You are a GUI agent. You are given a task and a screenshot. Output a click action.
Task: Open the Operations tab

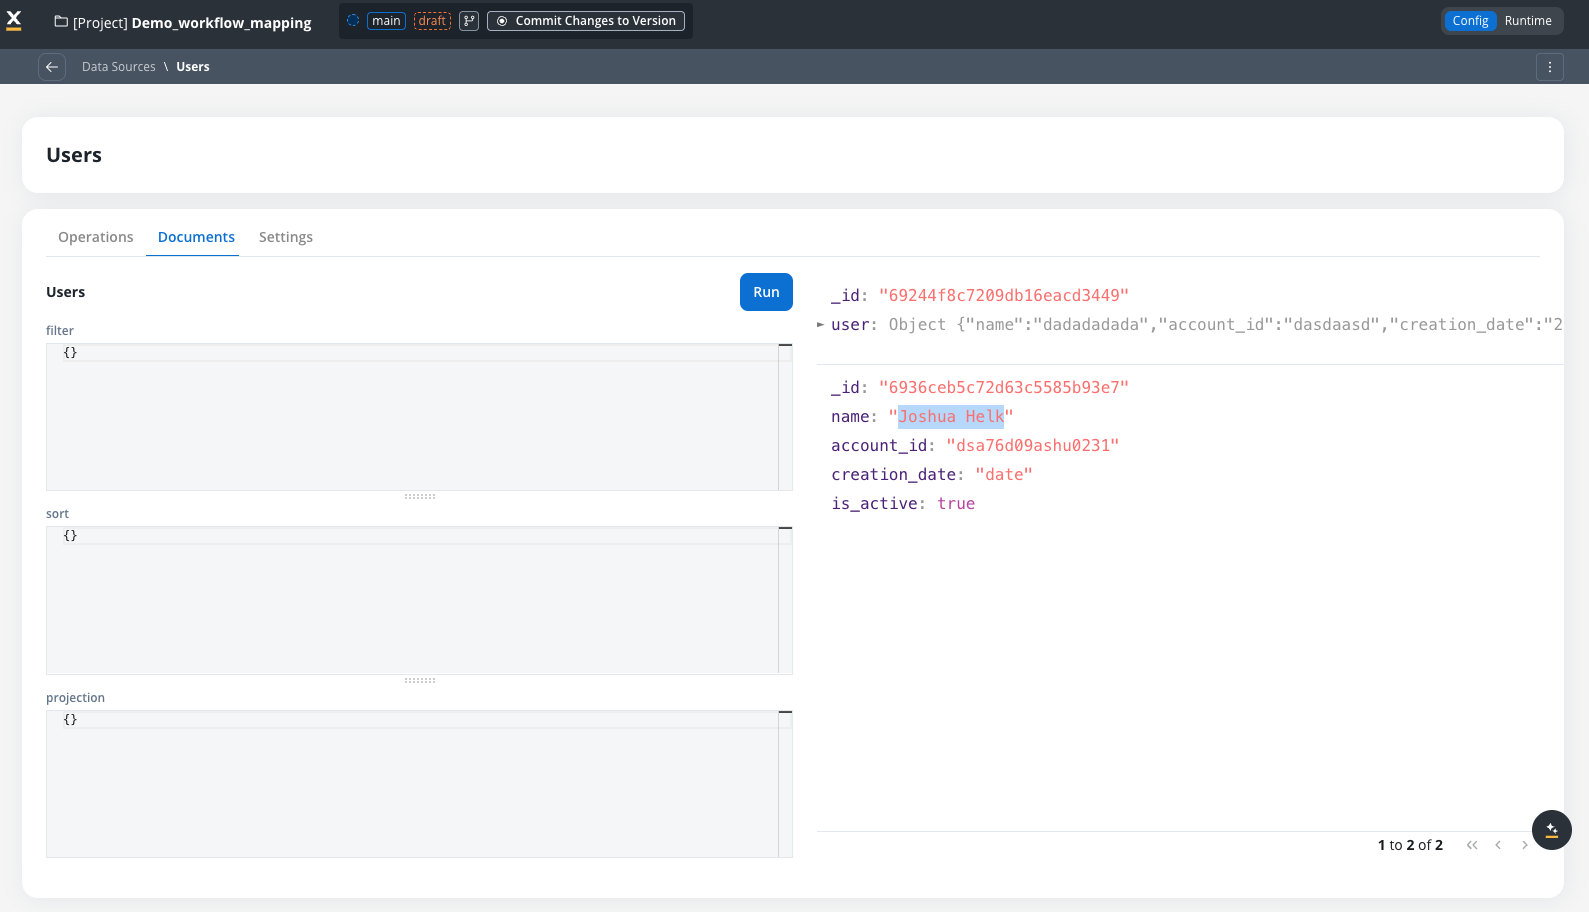(x=95, y=237)
